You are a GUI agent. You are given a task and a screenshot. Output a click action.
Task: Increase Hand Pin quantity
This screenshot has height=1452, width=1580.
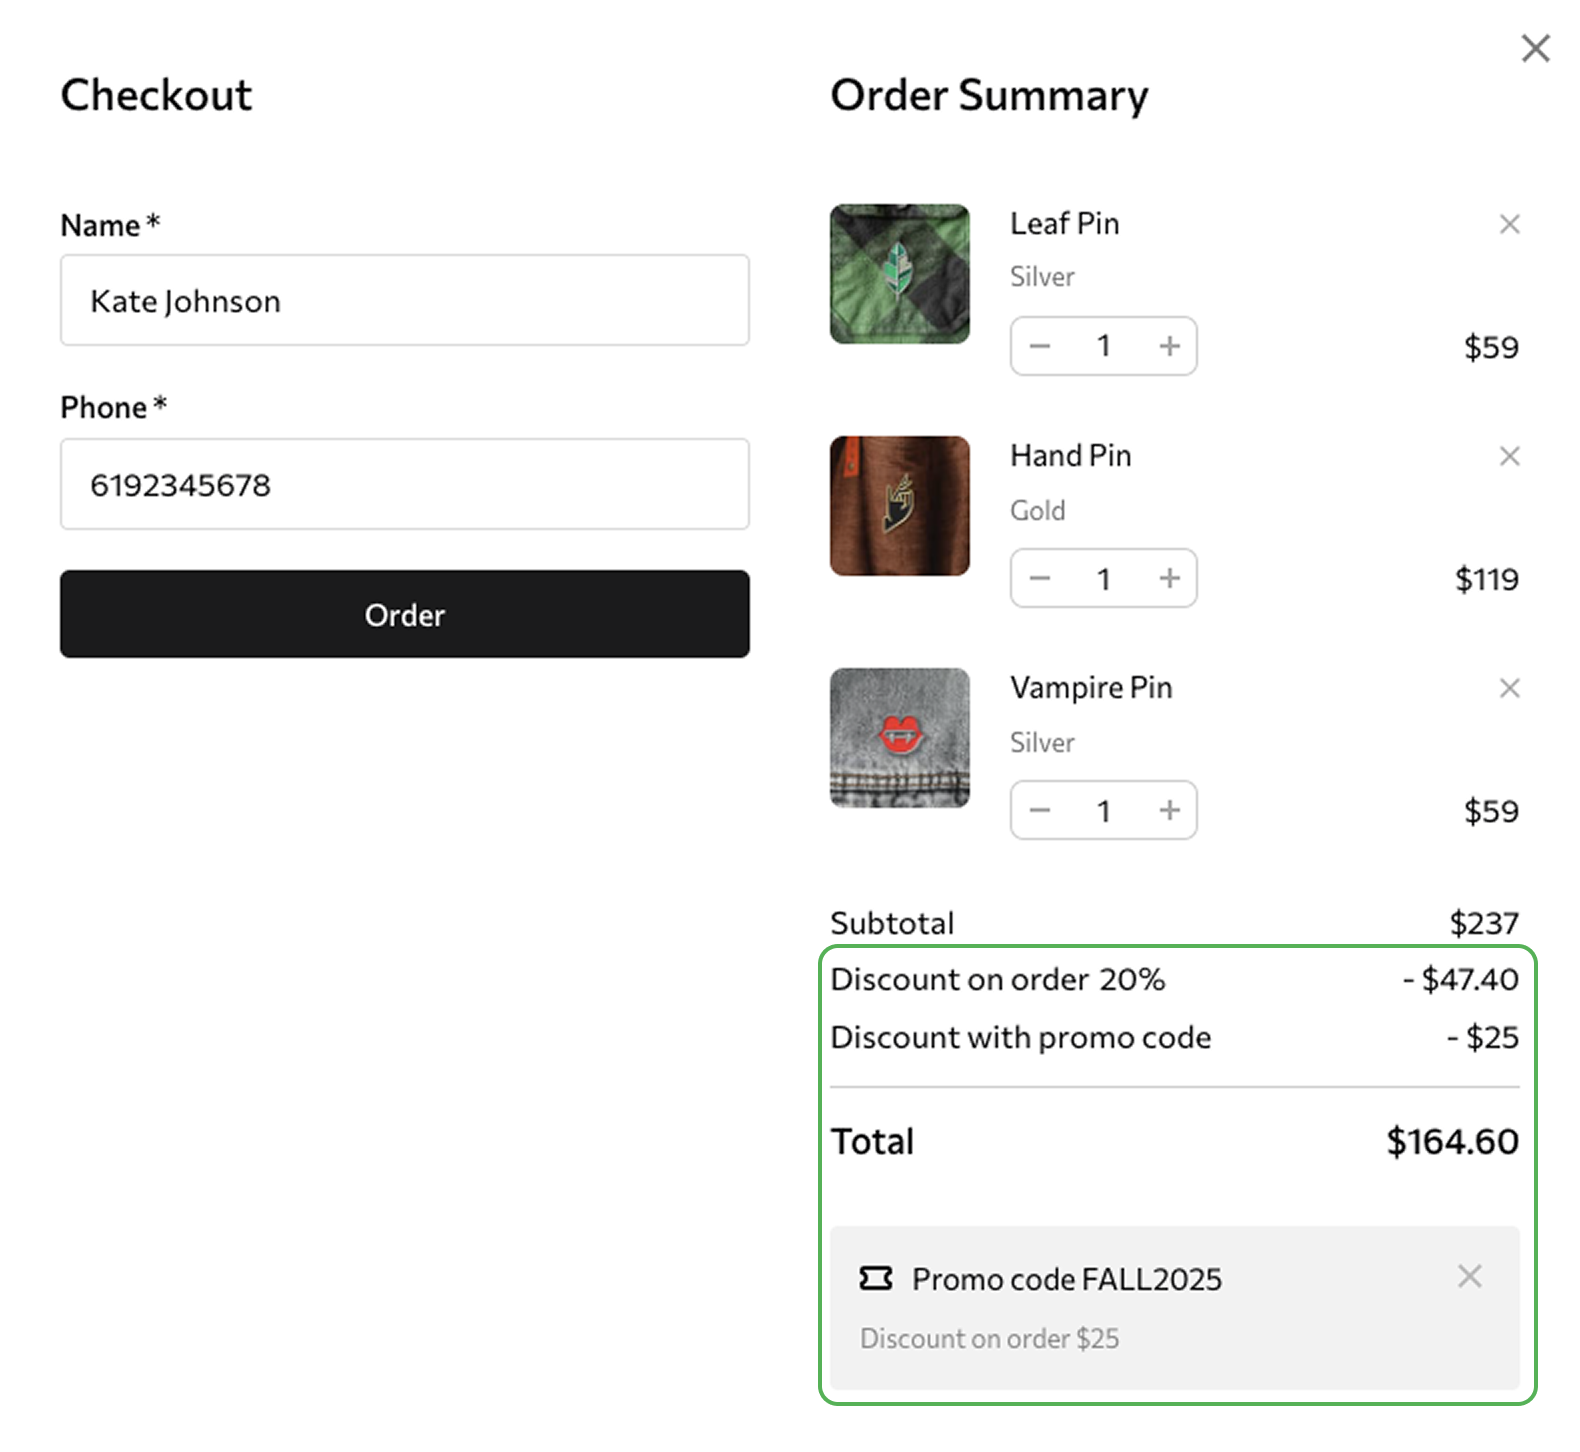(x=1169, y=578)
